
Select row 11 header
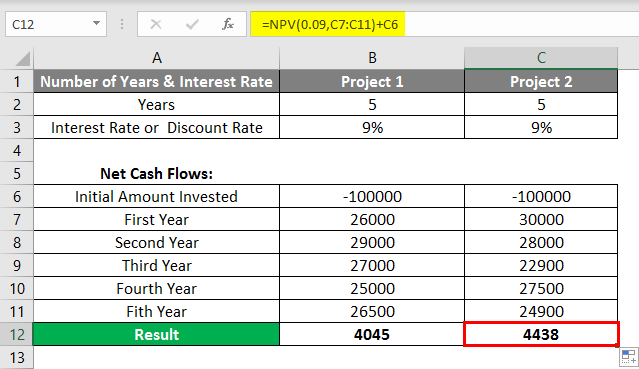coord(17,312)
